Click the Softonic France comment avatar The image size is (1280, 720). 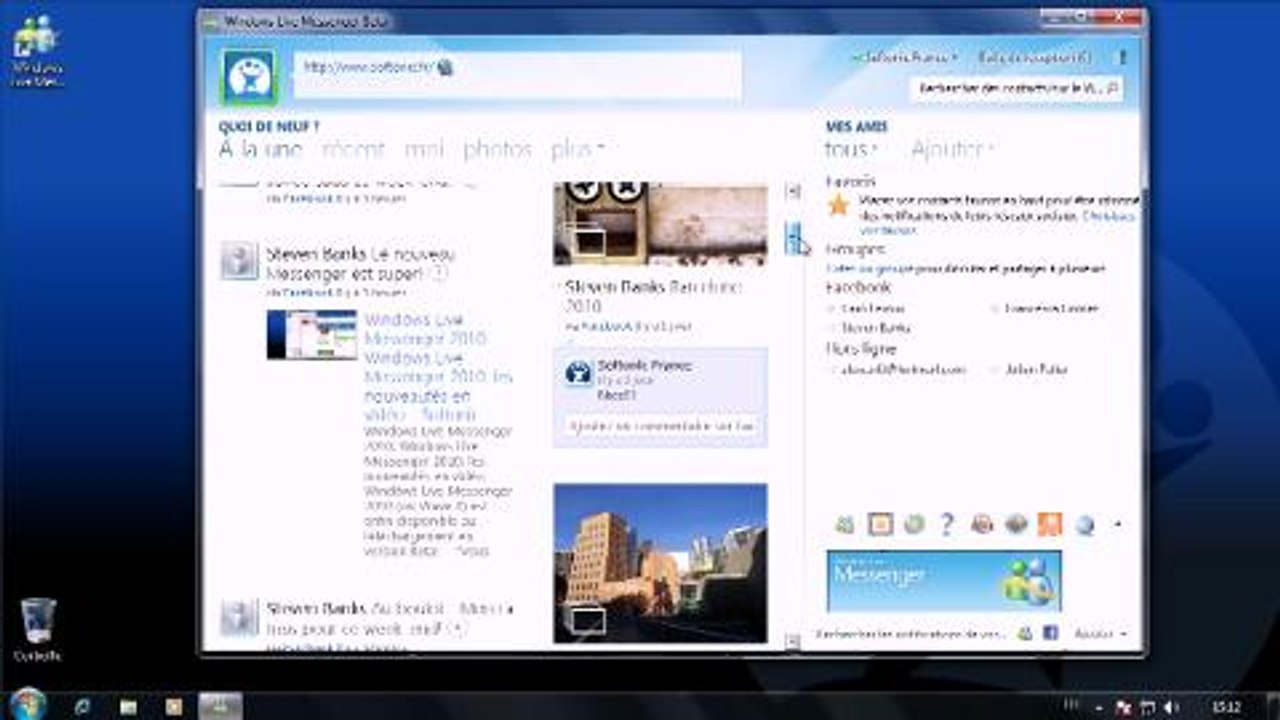click(578, 373)
